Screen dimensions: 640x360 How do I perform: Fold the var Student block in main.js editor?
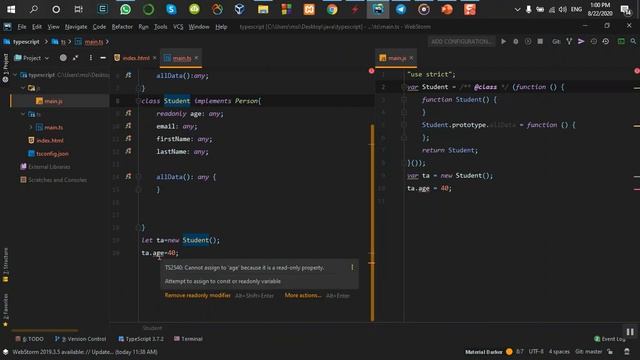[404, 87]
